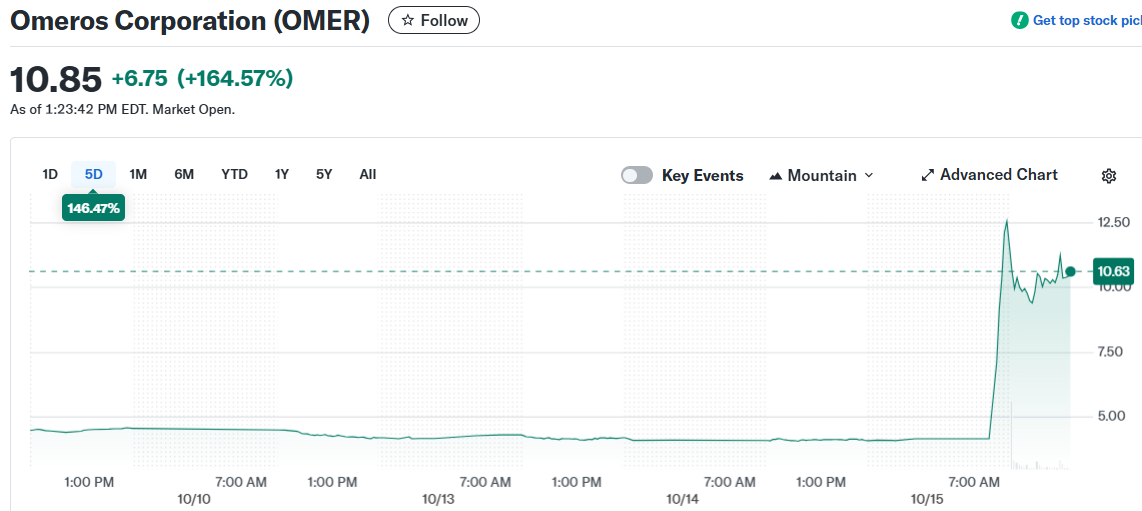
Task: Click the green dot on the price line
Action: pos(1070,271)
